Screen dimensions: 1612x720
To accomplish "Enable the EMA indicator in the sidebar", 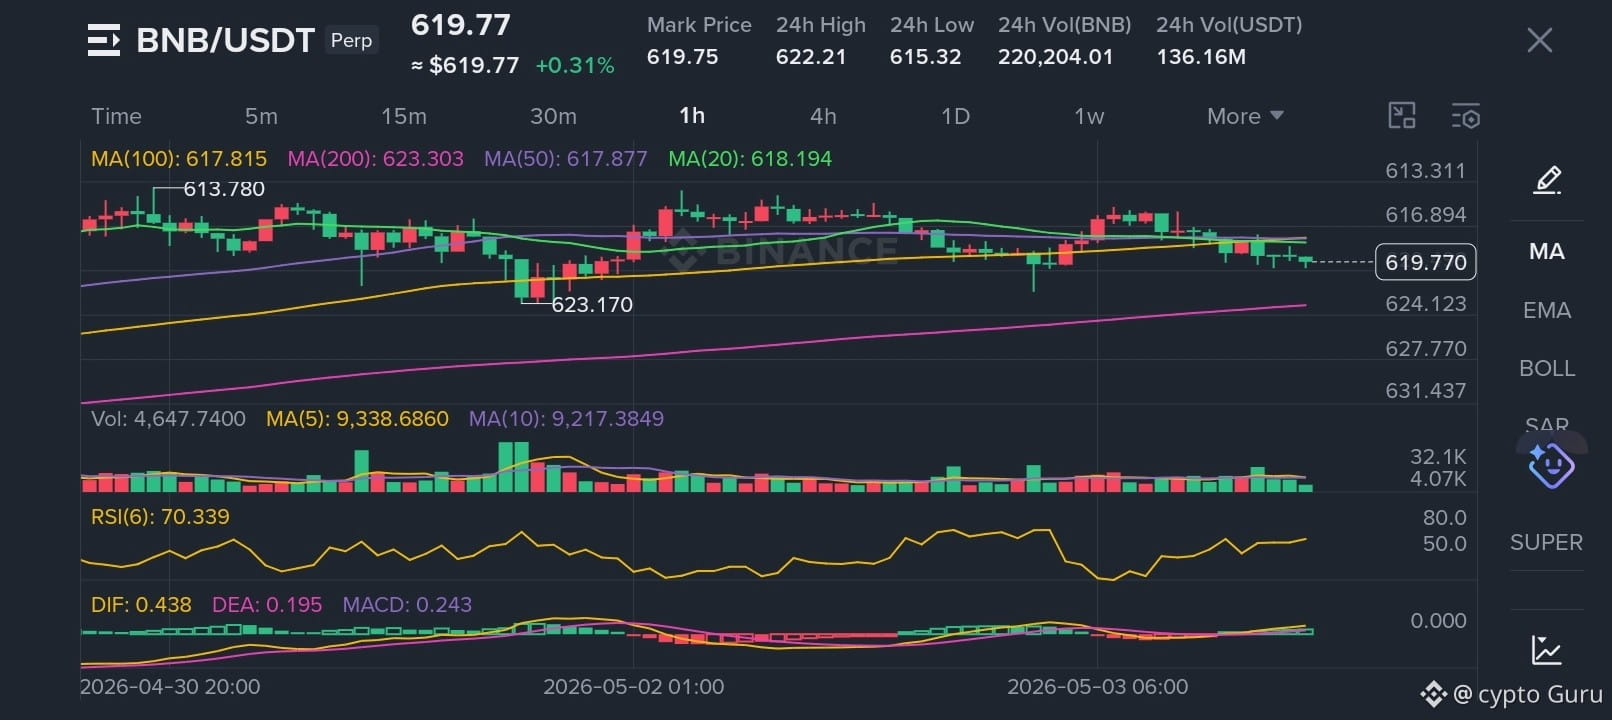I will pos(1547,310).
